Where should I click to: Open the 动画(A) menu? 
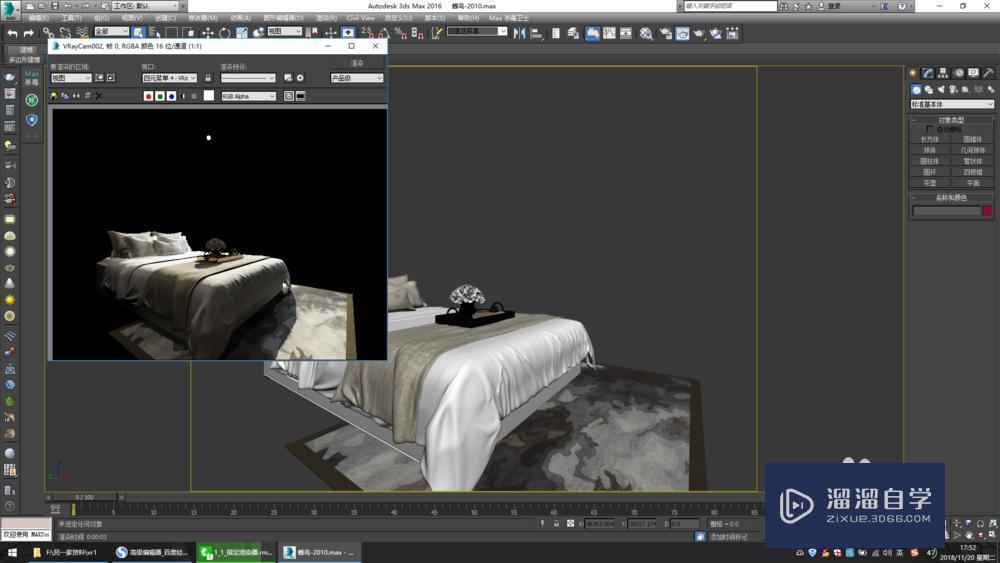[240, 18]
